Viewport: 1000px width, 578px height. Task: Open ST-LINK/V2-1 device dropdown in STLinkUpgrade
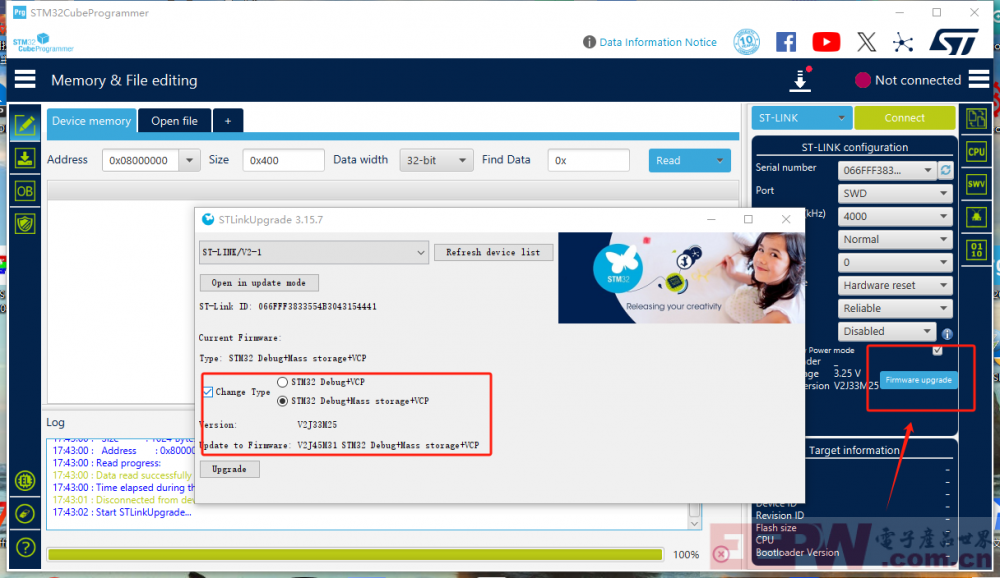click(x=313, y=252)
